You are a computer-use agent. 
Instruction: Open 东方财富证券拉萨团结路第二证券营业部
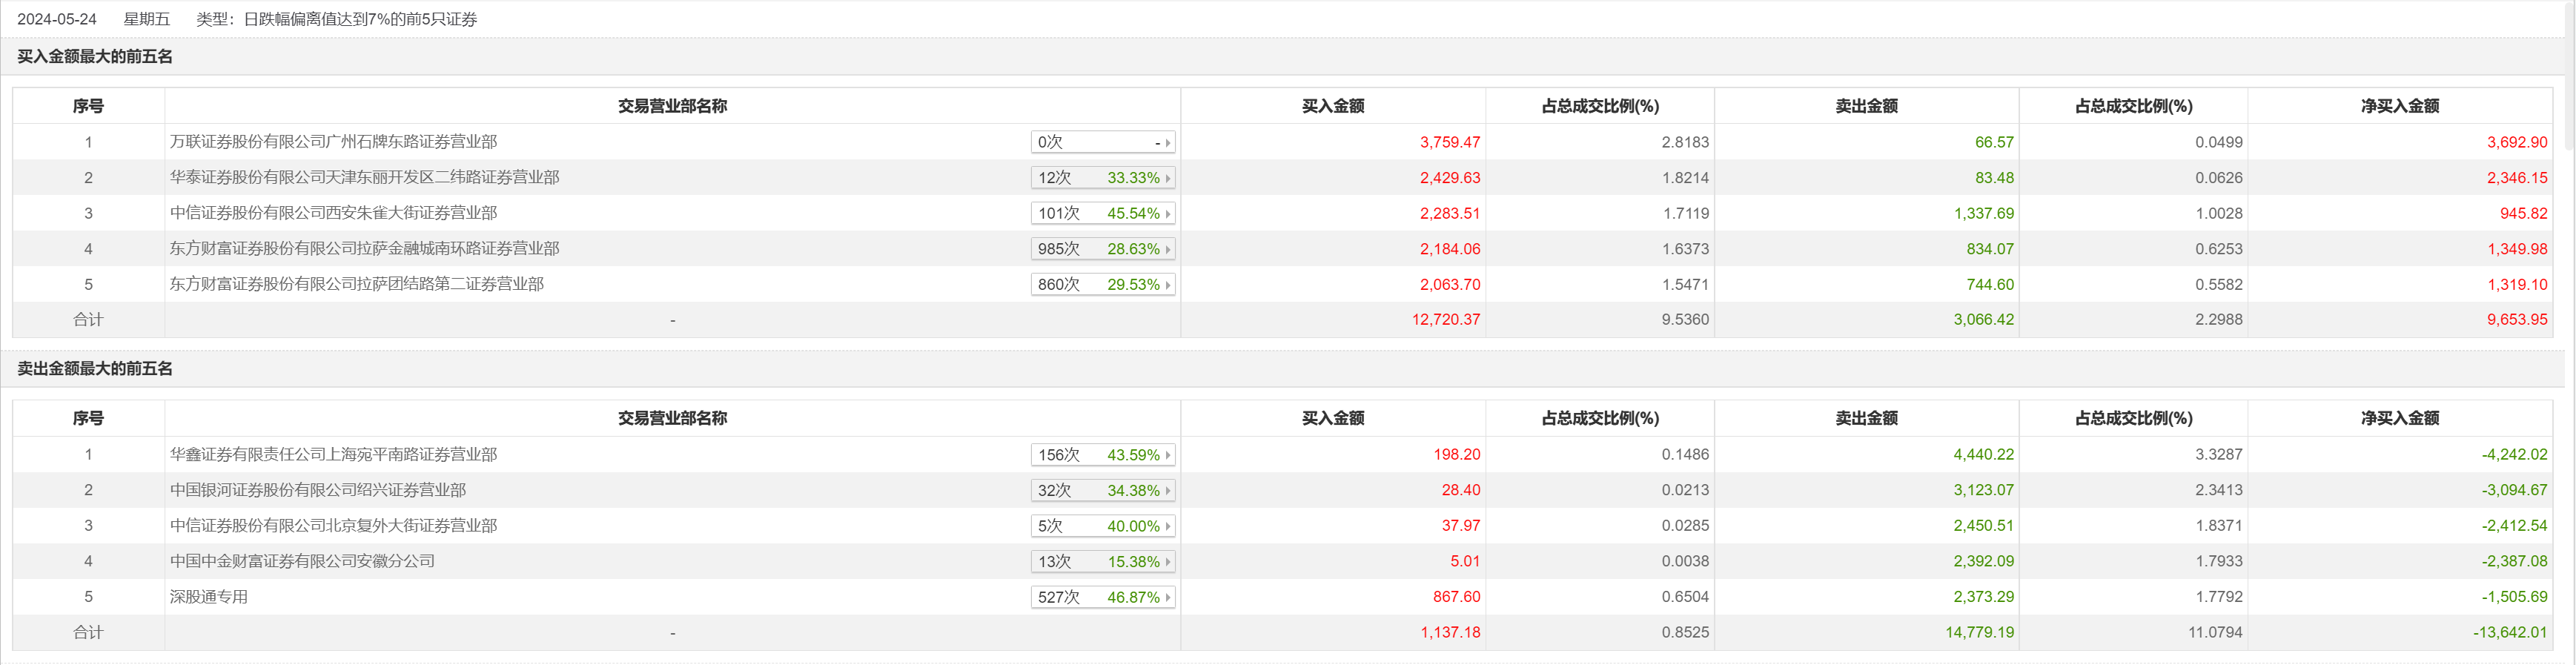pyautogui.click(x=356, y=284)
